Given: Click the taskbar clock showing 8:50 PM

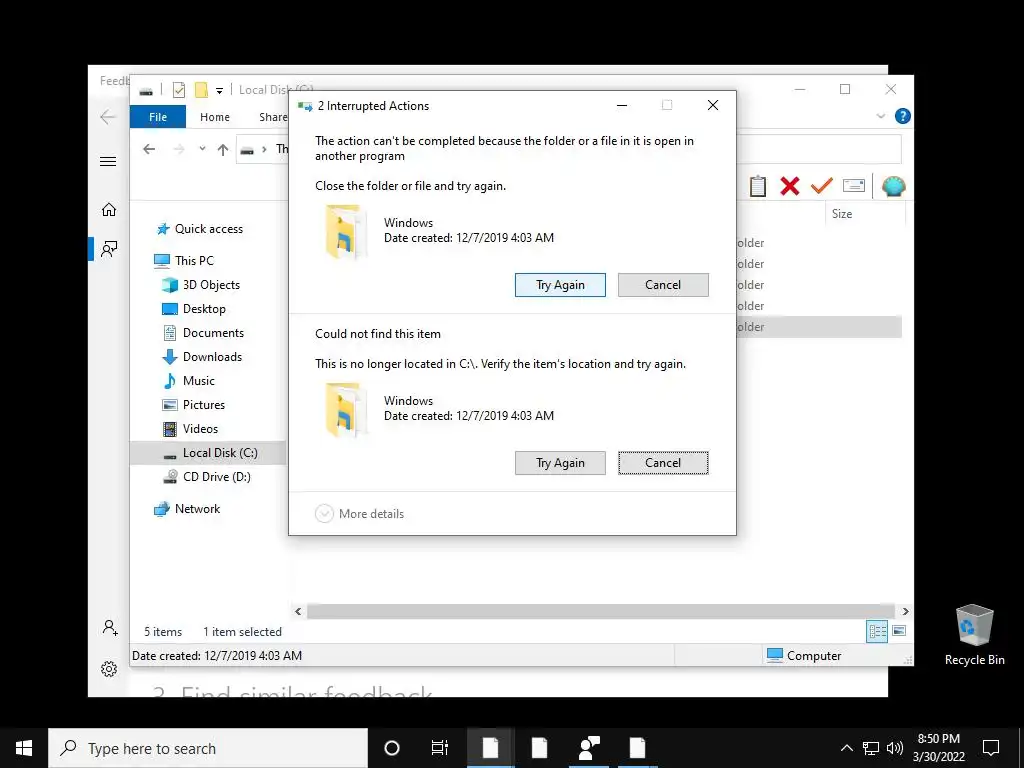Looking at the screenshot, I should [x=938, y=748].
